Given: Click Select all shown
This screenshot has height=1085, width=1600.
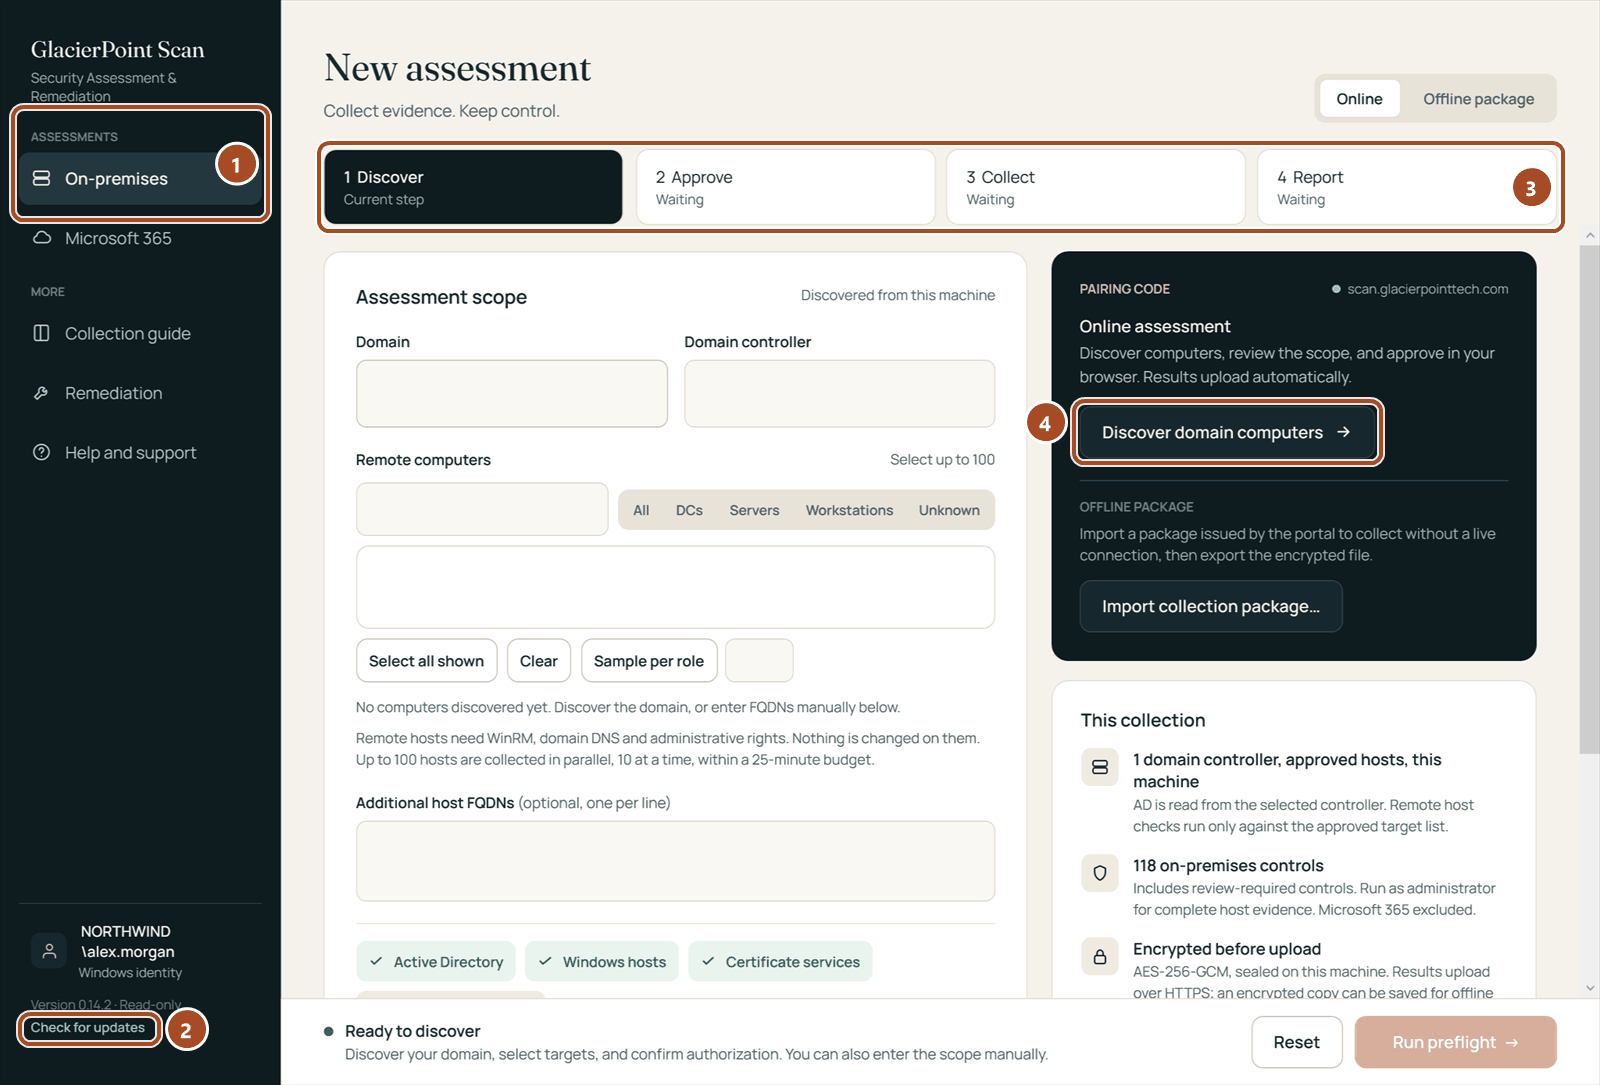Looking at the screenshot, I should pos(426,661).
